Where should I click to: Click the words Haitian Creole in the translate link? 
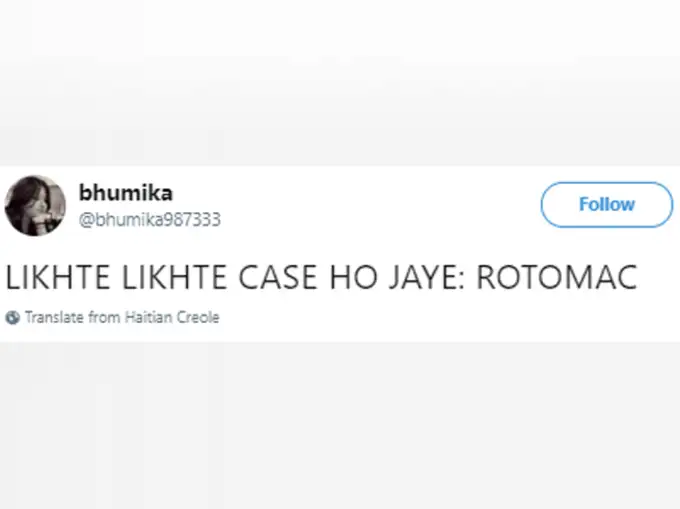172,317
